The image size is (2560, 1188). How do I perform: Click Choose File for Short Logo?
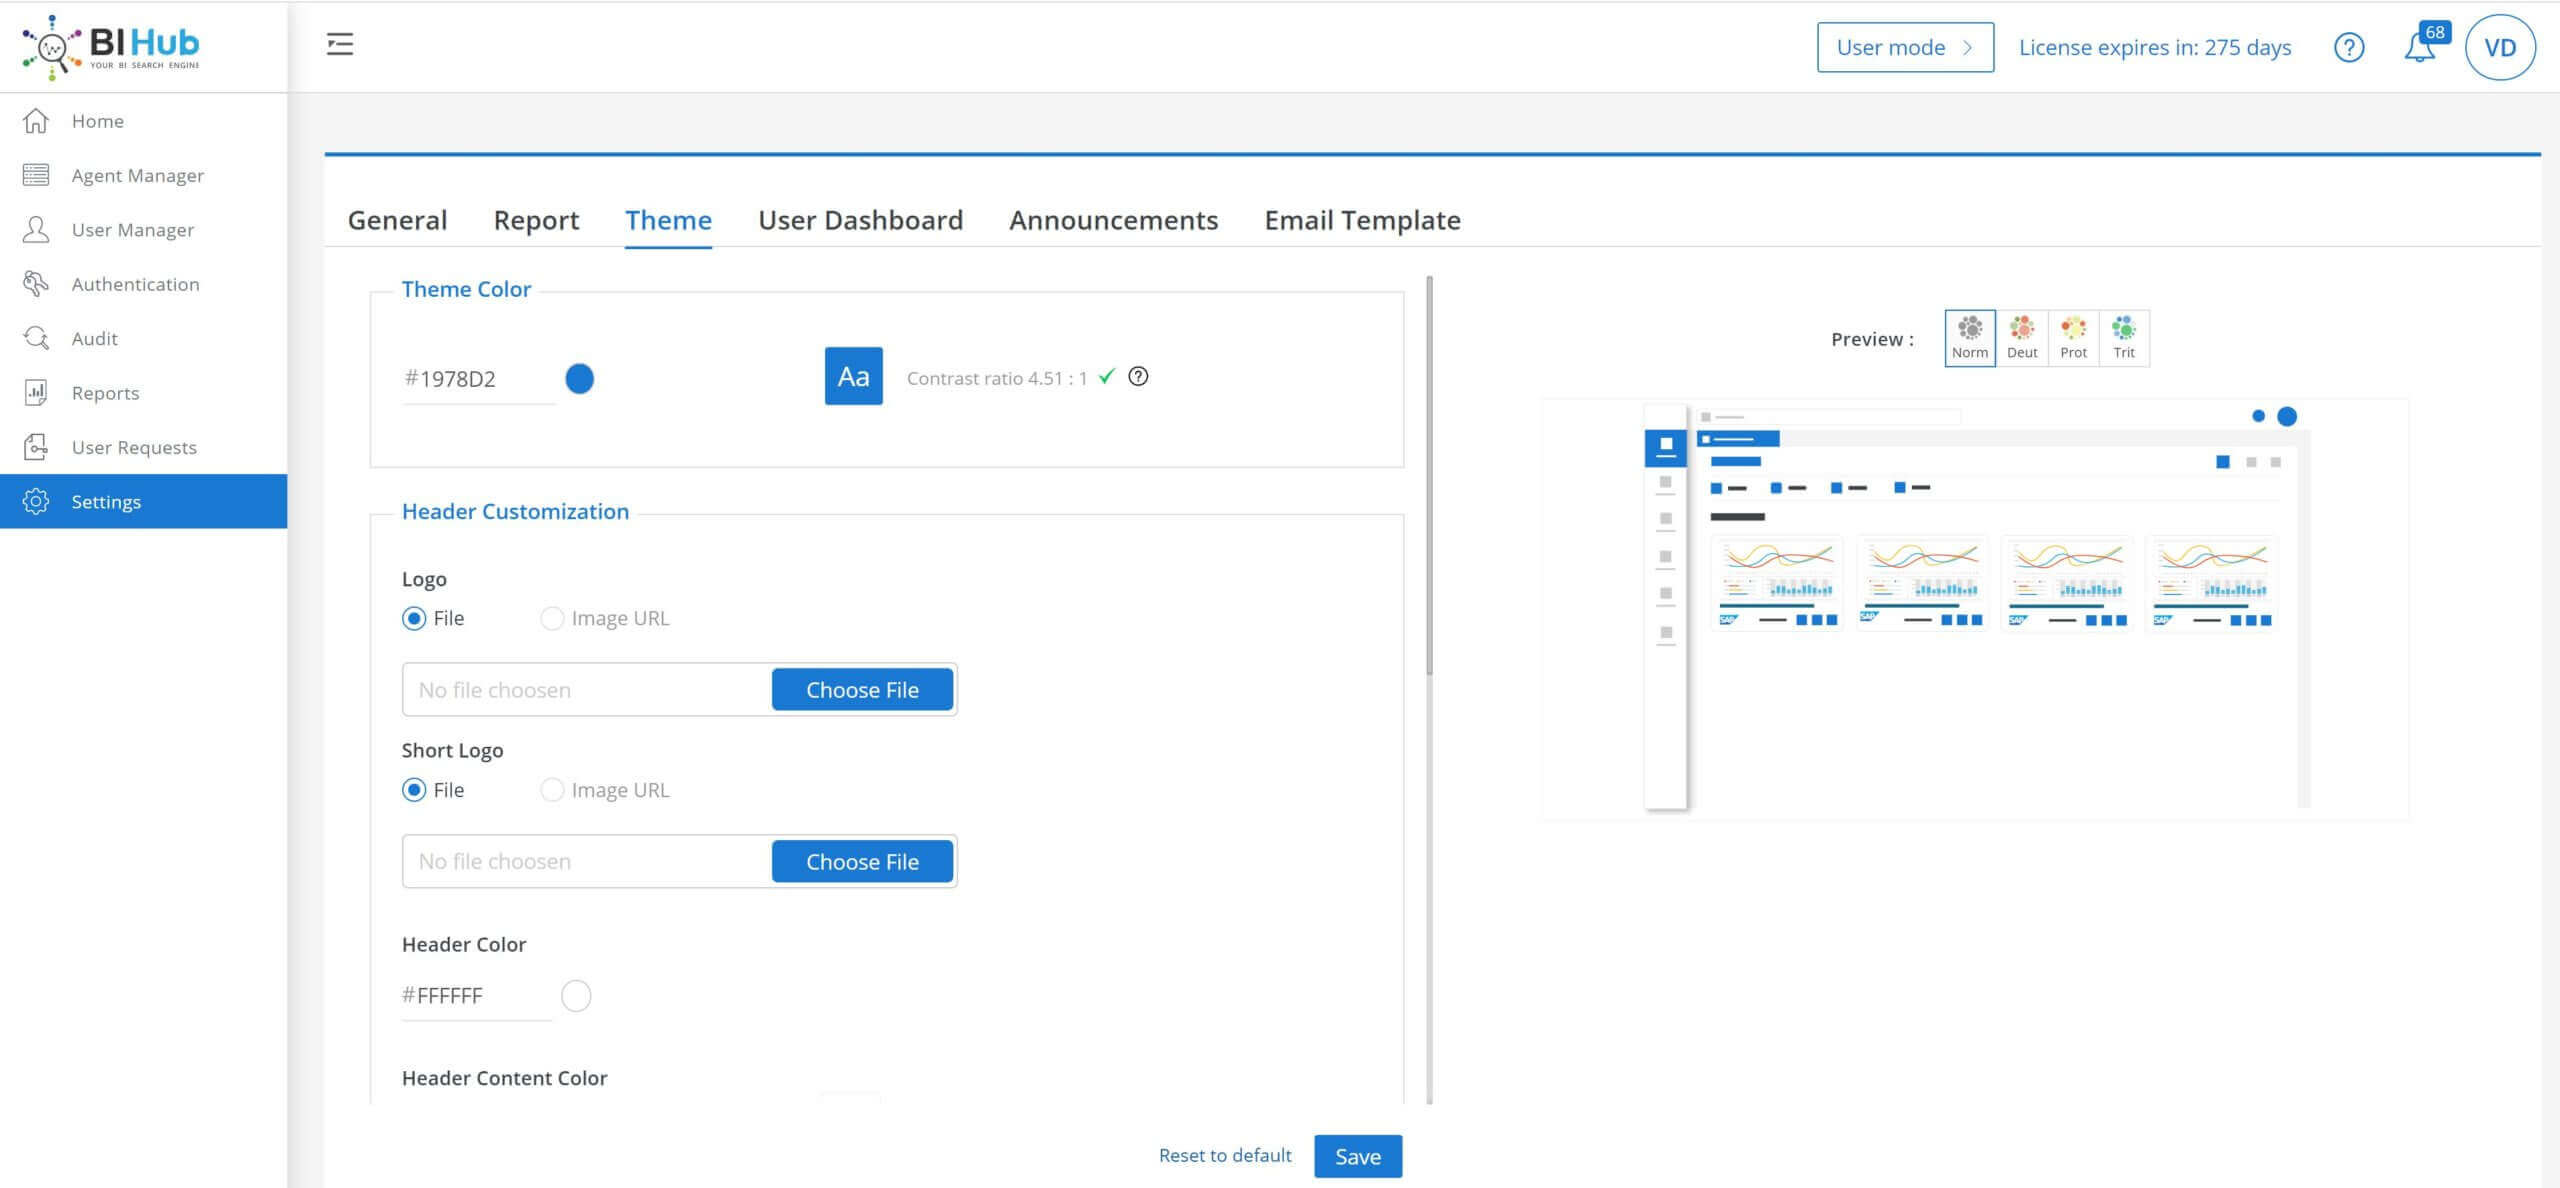pos(862,862)
